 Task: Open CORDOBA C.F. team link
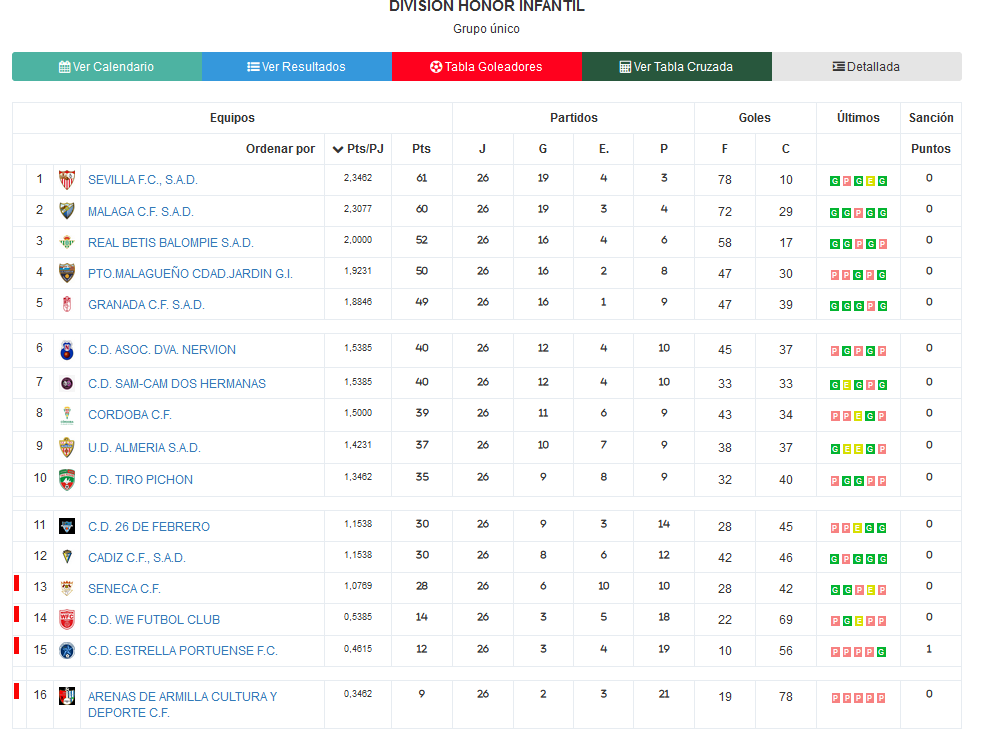130,414
